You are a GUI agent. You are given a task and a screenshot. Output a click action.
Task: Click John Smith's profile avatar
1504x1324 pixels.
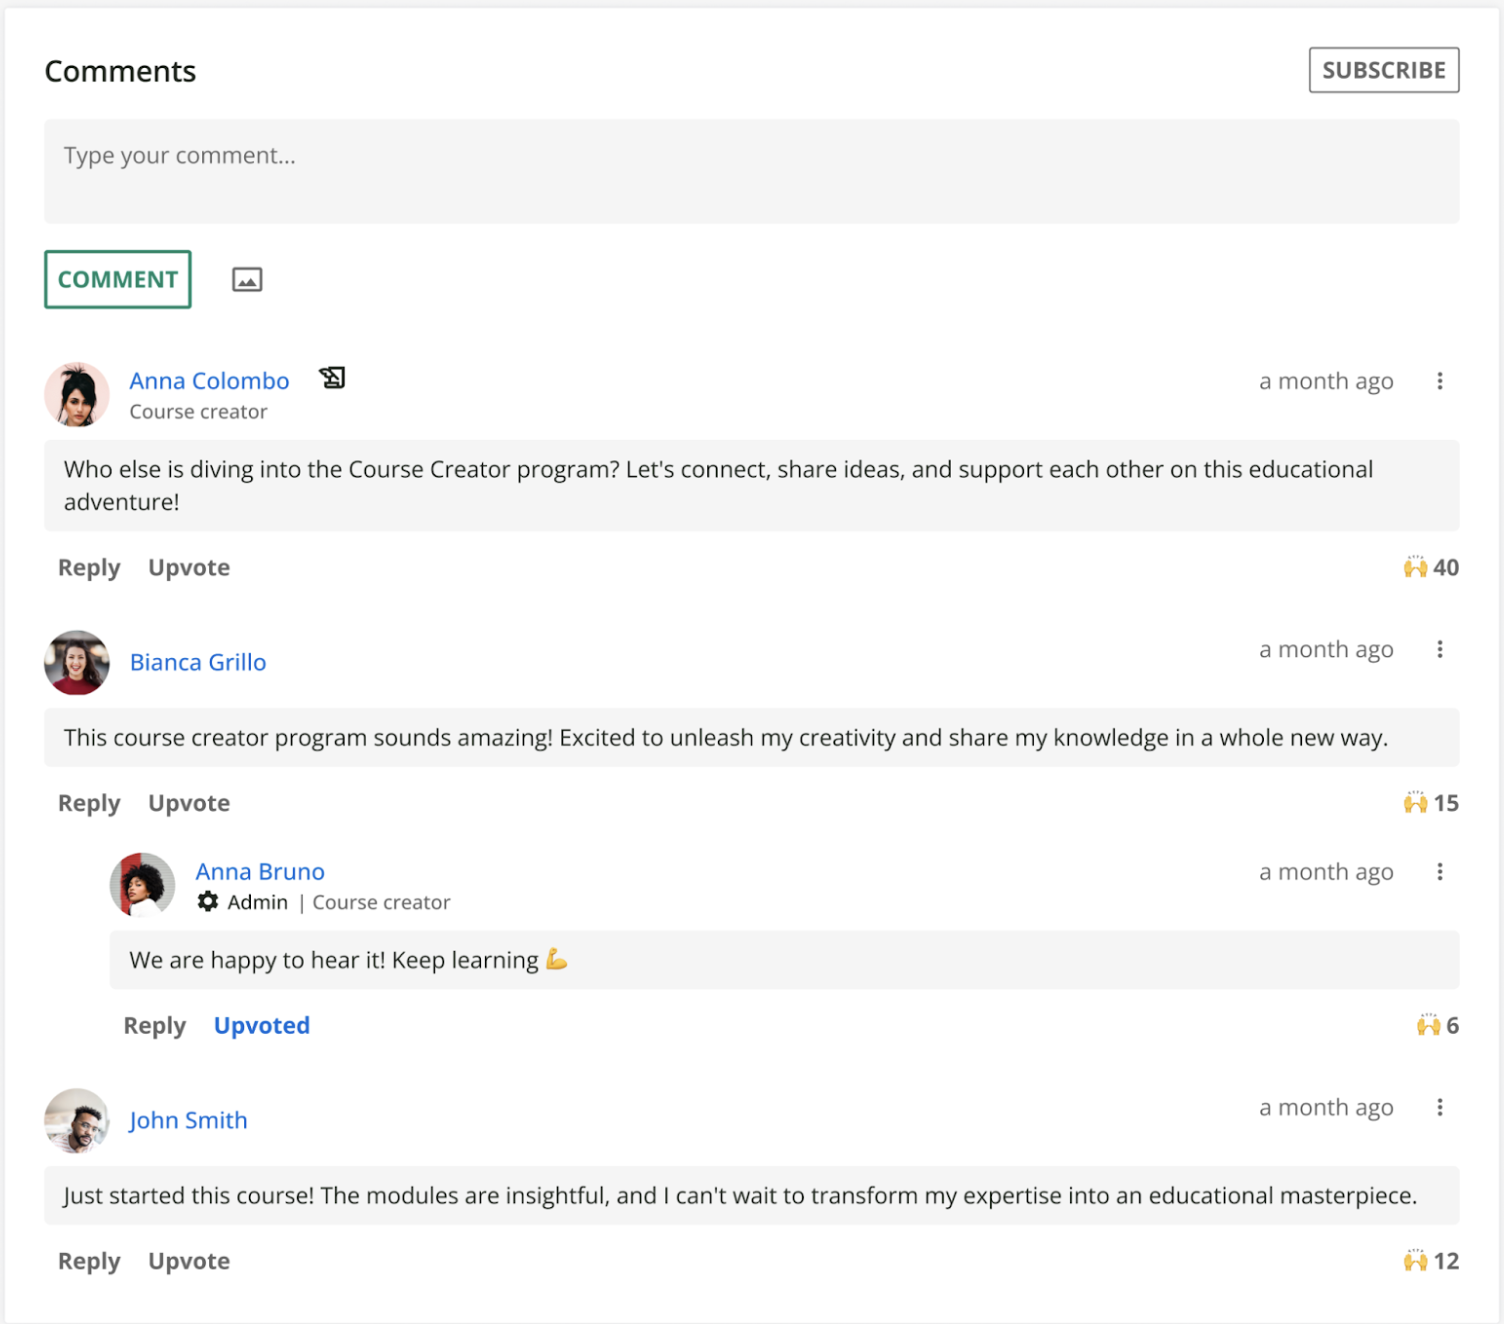click(x=77, y=1120)
